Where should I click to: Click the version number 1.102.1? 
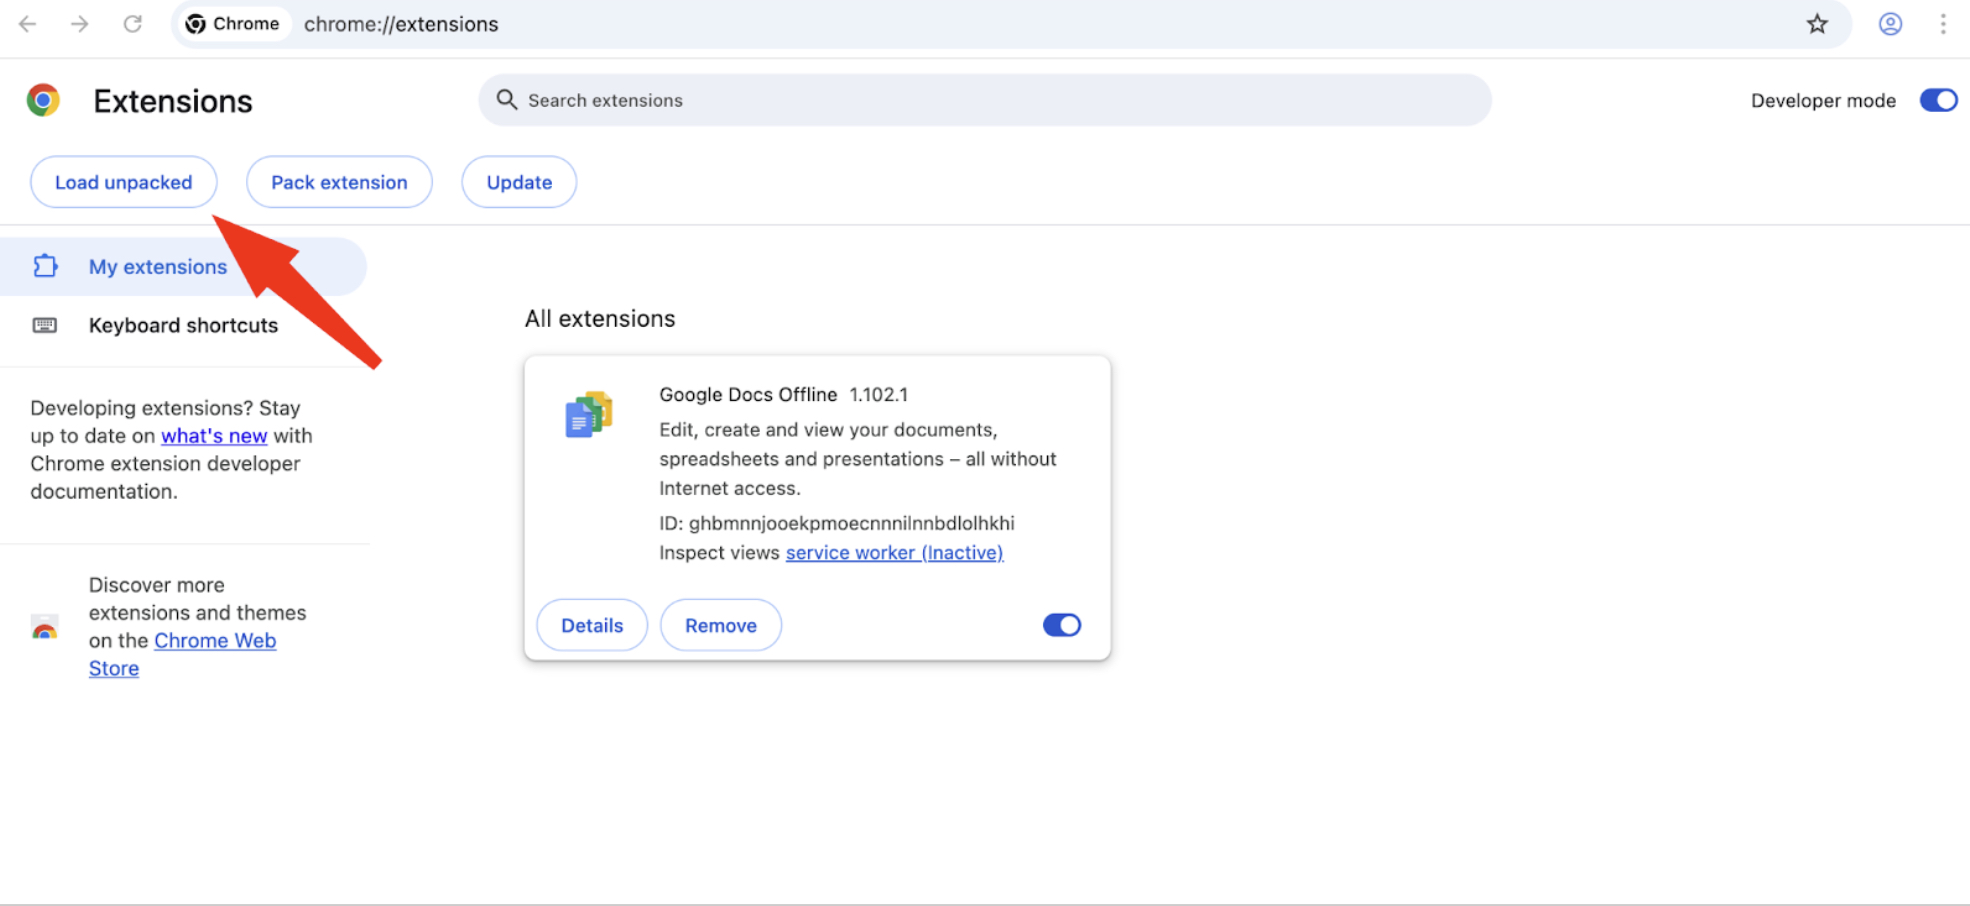click(879, 394)
